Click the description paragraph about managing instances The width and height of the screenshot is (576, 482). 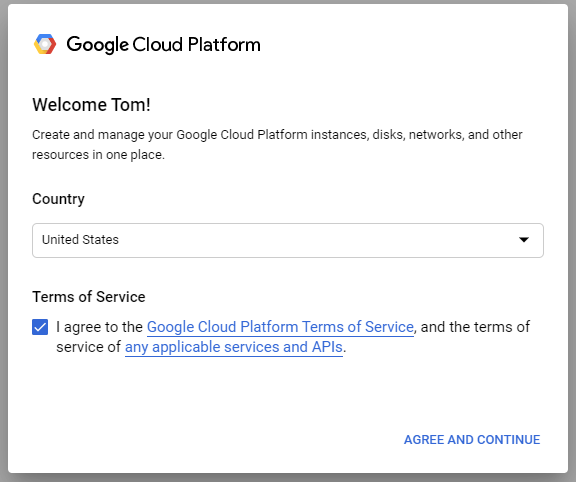tap(277, 144)
